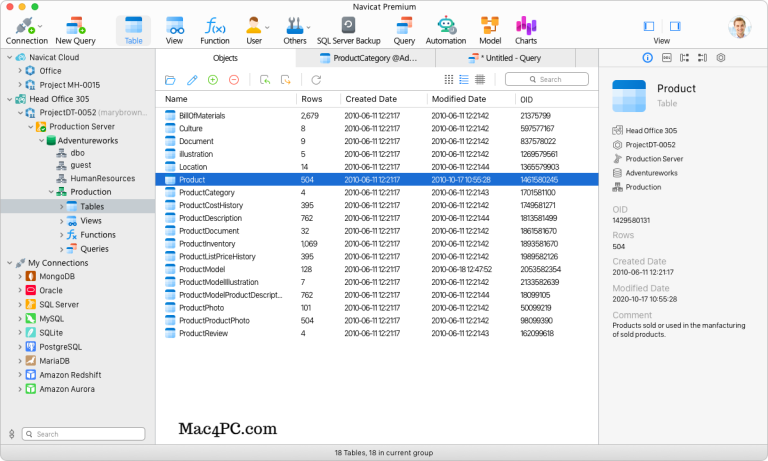768x461 pixels.
Task: Refresh the objects list
Action: (x=316, y=79)
